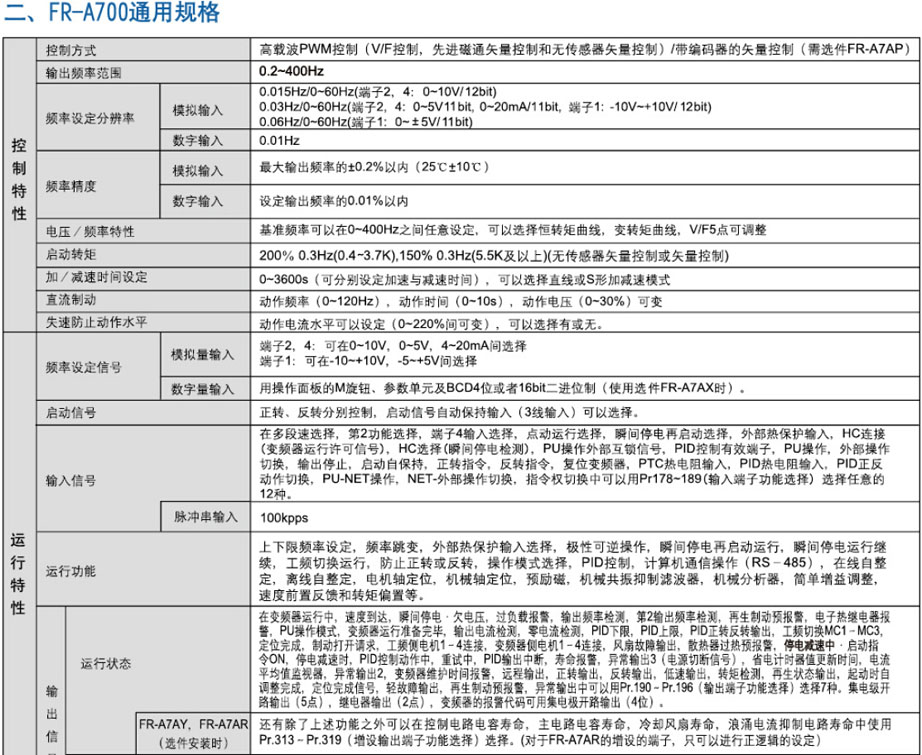Click the heading 二、FR-A700通用规格

pyautogui.click(x=112, y=12)
